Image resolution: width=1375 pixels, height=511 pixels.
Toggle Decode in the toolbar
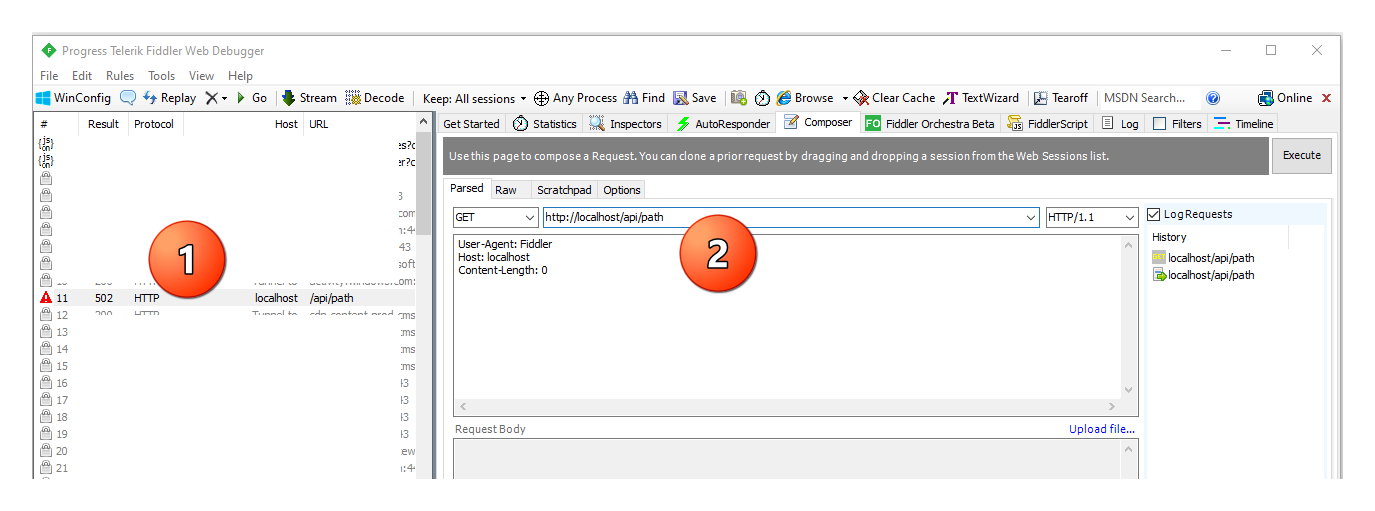click(x=374, y=98)
